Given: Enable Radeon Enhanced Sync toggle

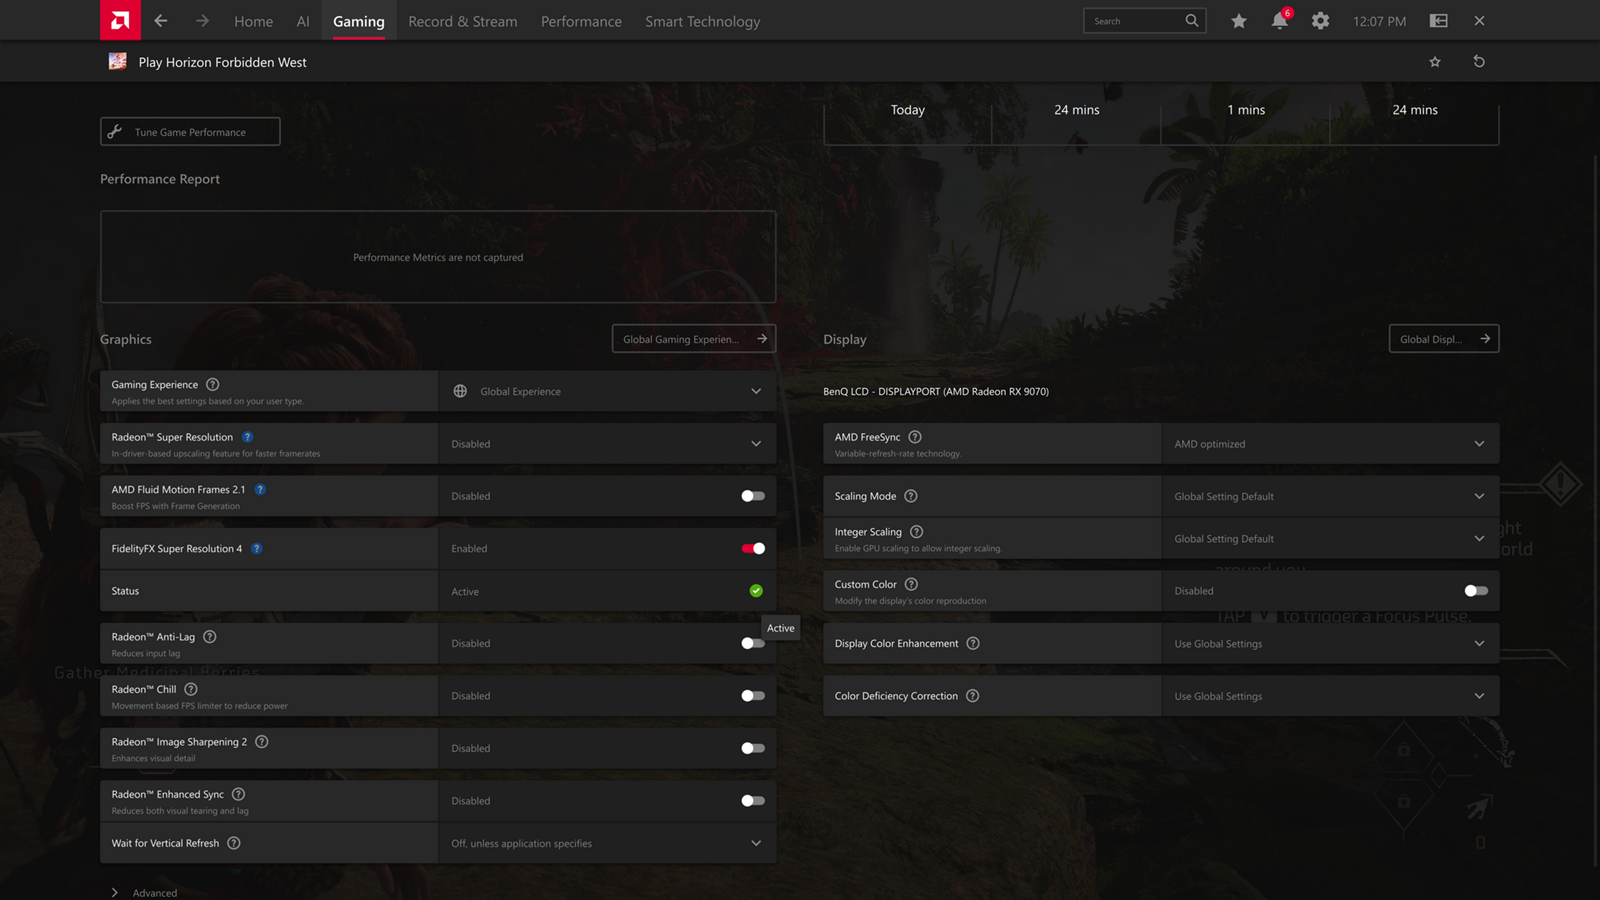Looking at the screenshot, I should 753,801.
